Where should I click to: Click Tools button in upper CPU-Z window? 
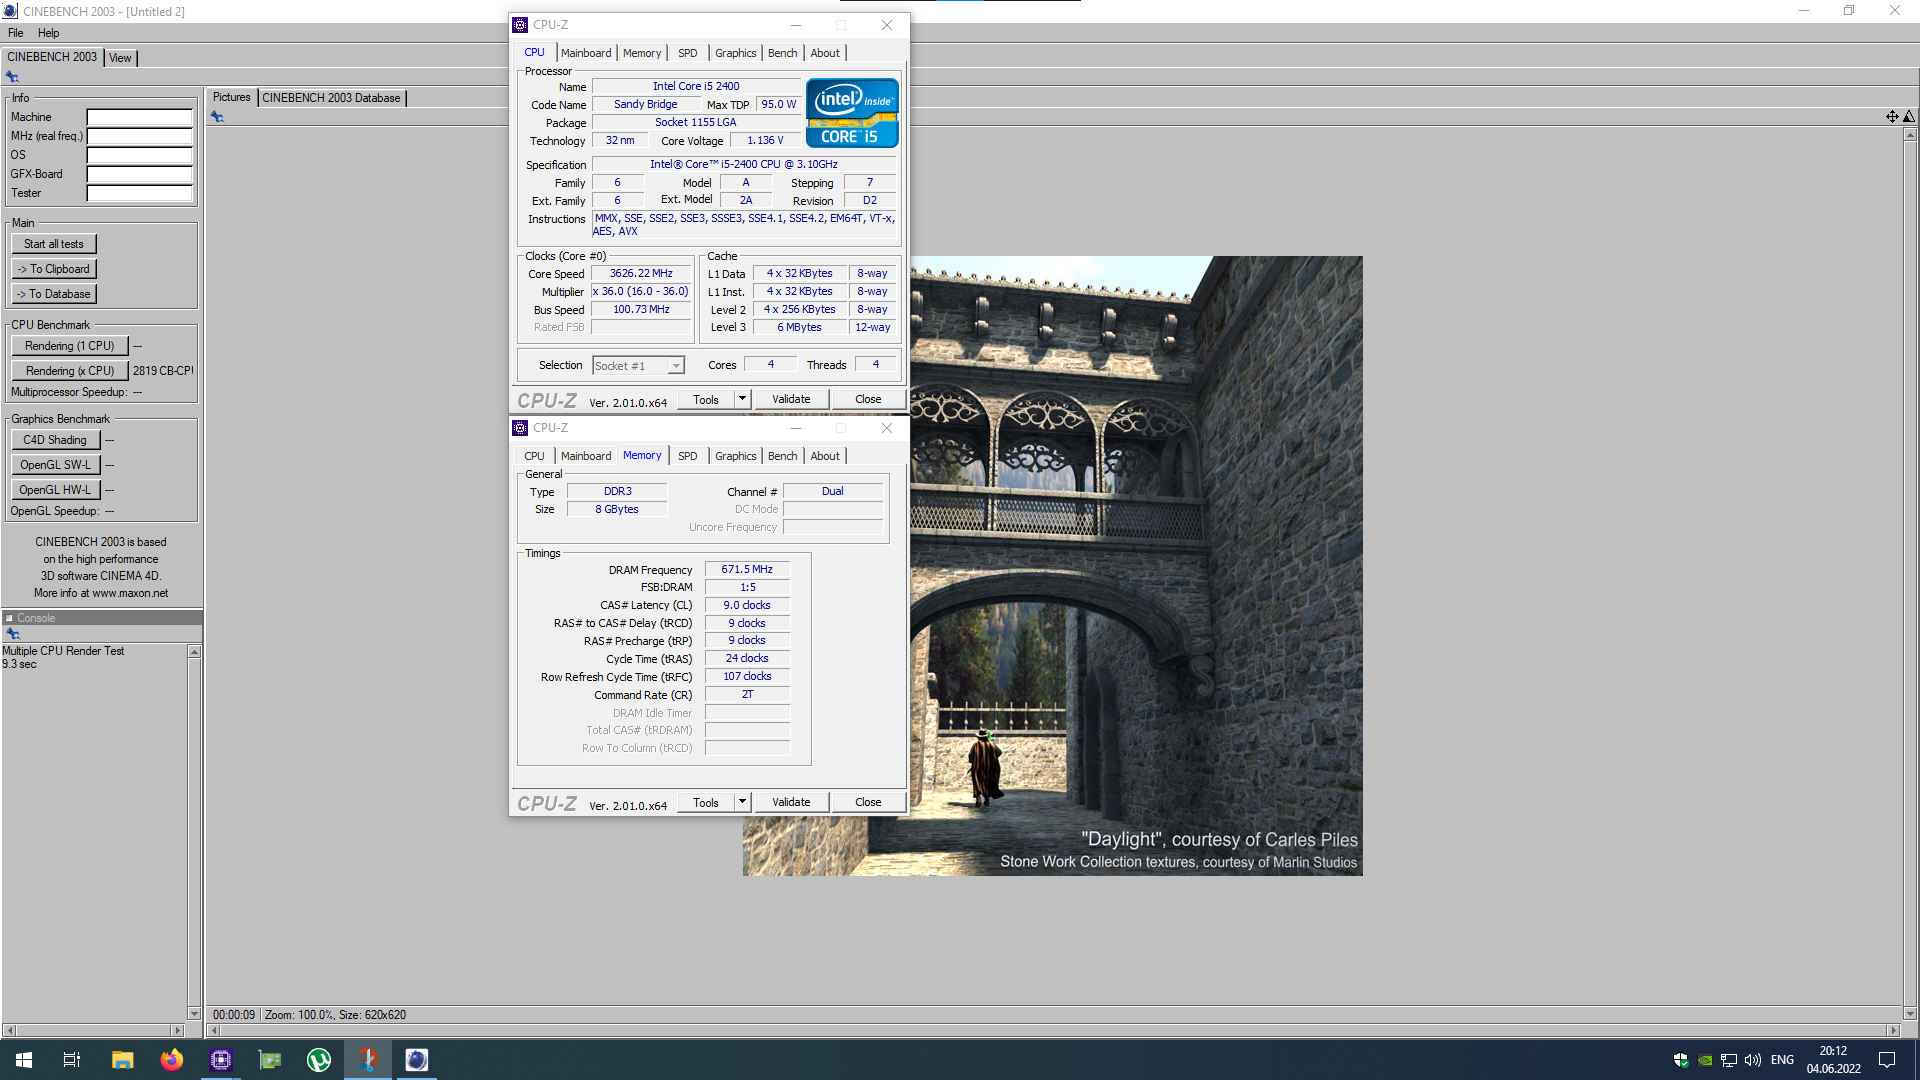[706, 399]
